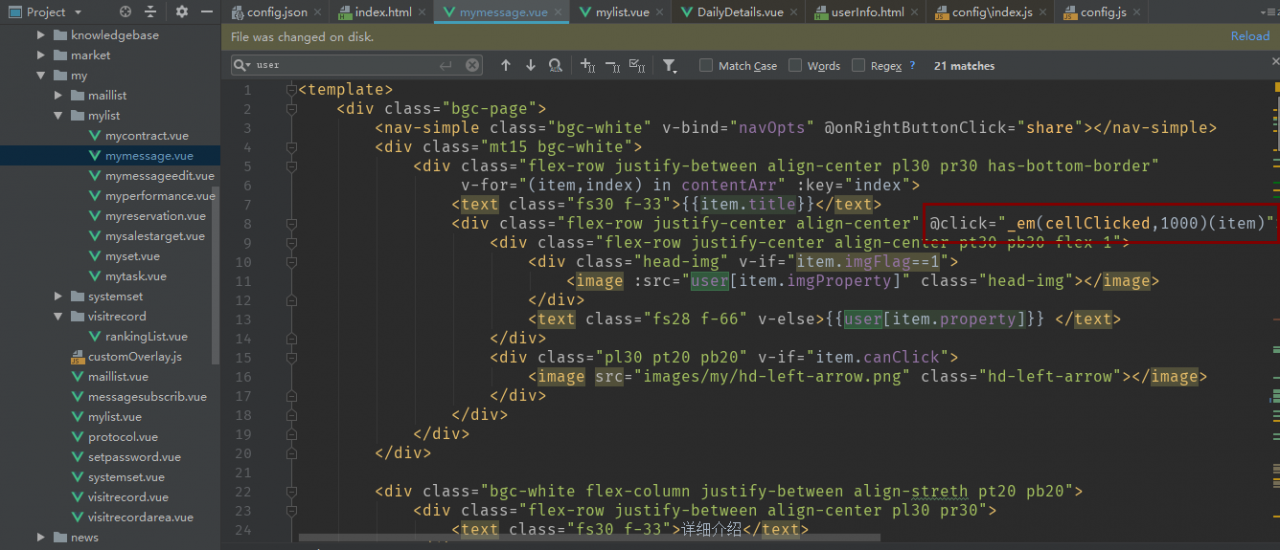Click the new-line return icon in search field
Screen dimensions: 1280x550
(x=446, y=65)
